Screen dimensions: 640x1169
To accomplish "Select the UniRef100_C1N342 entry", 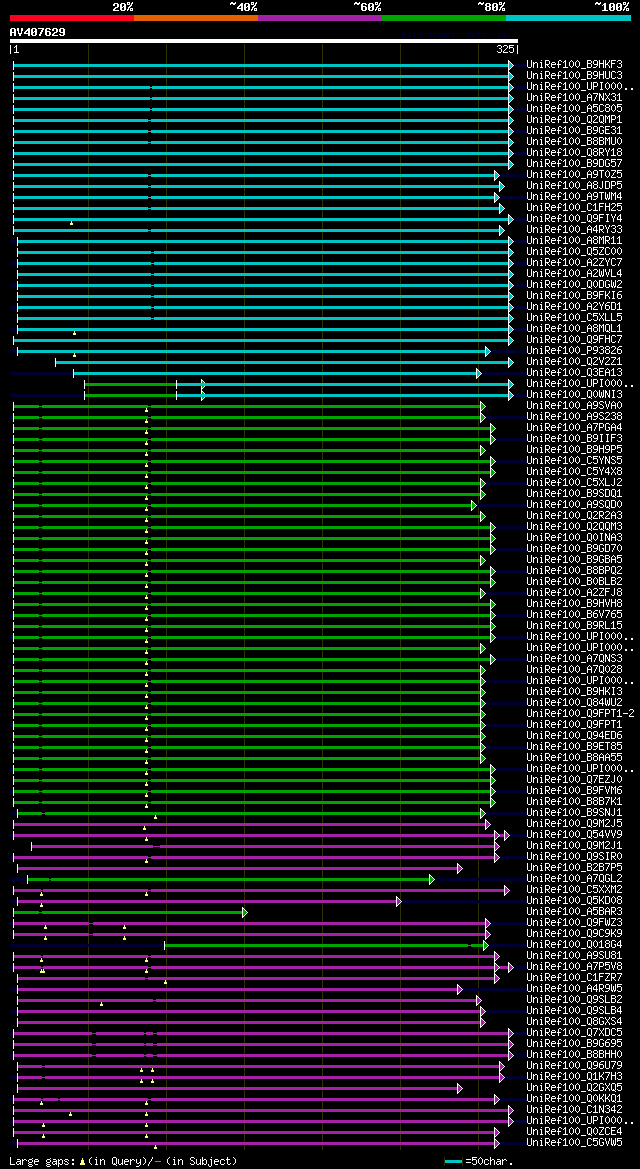I will [x=574, y=1109].
